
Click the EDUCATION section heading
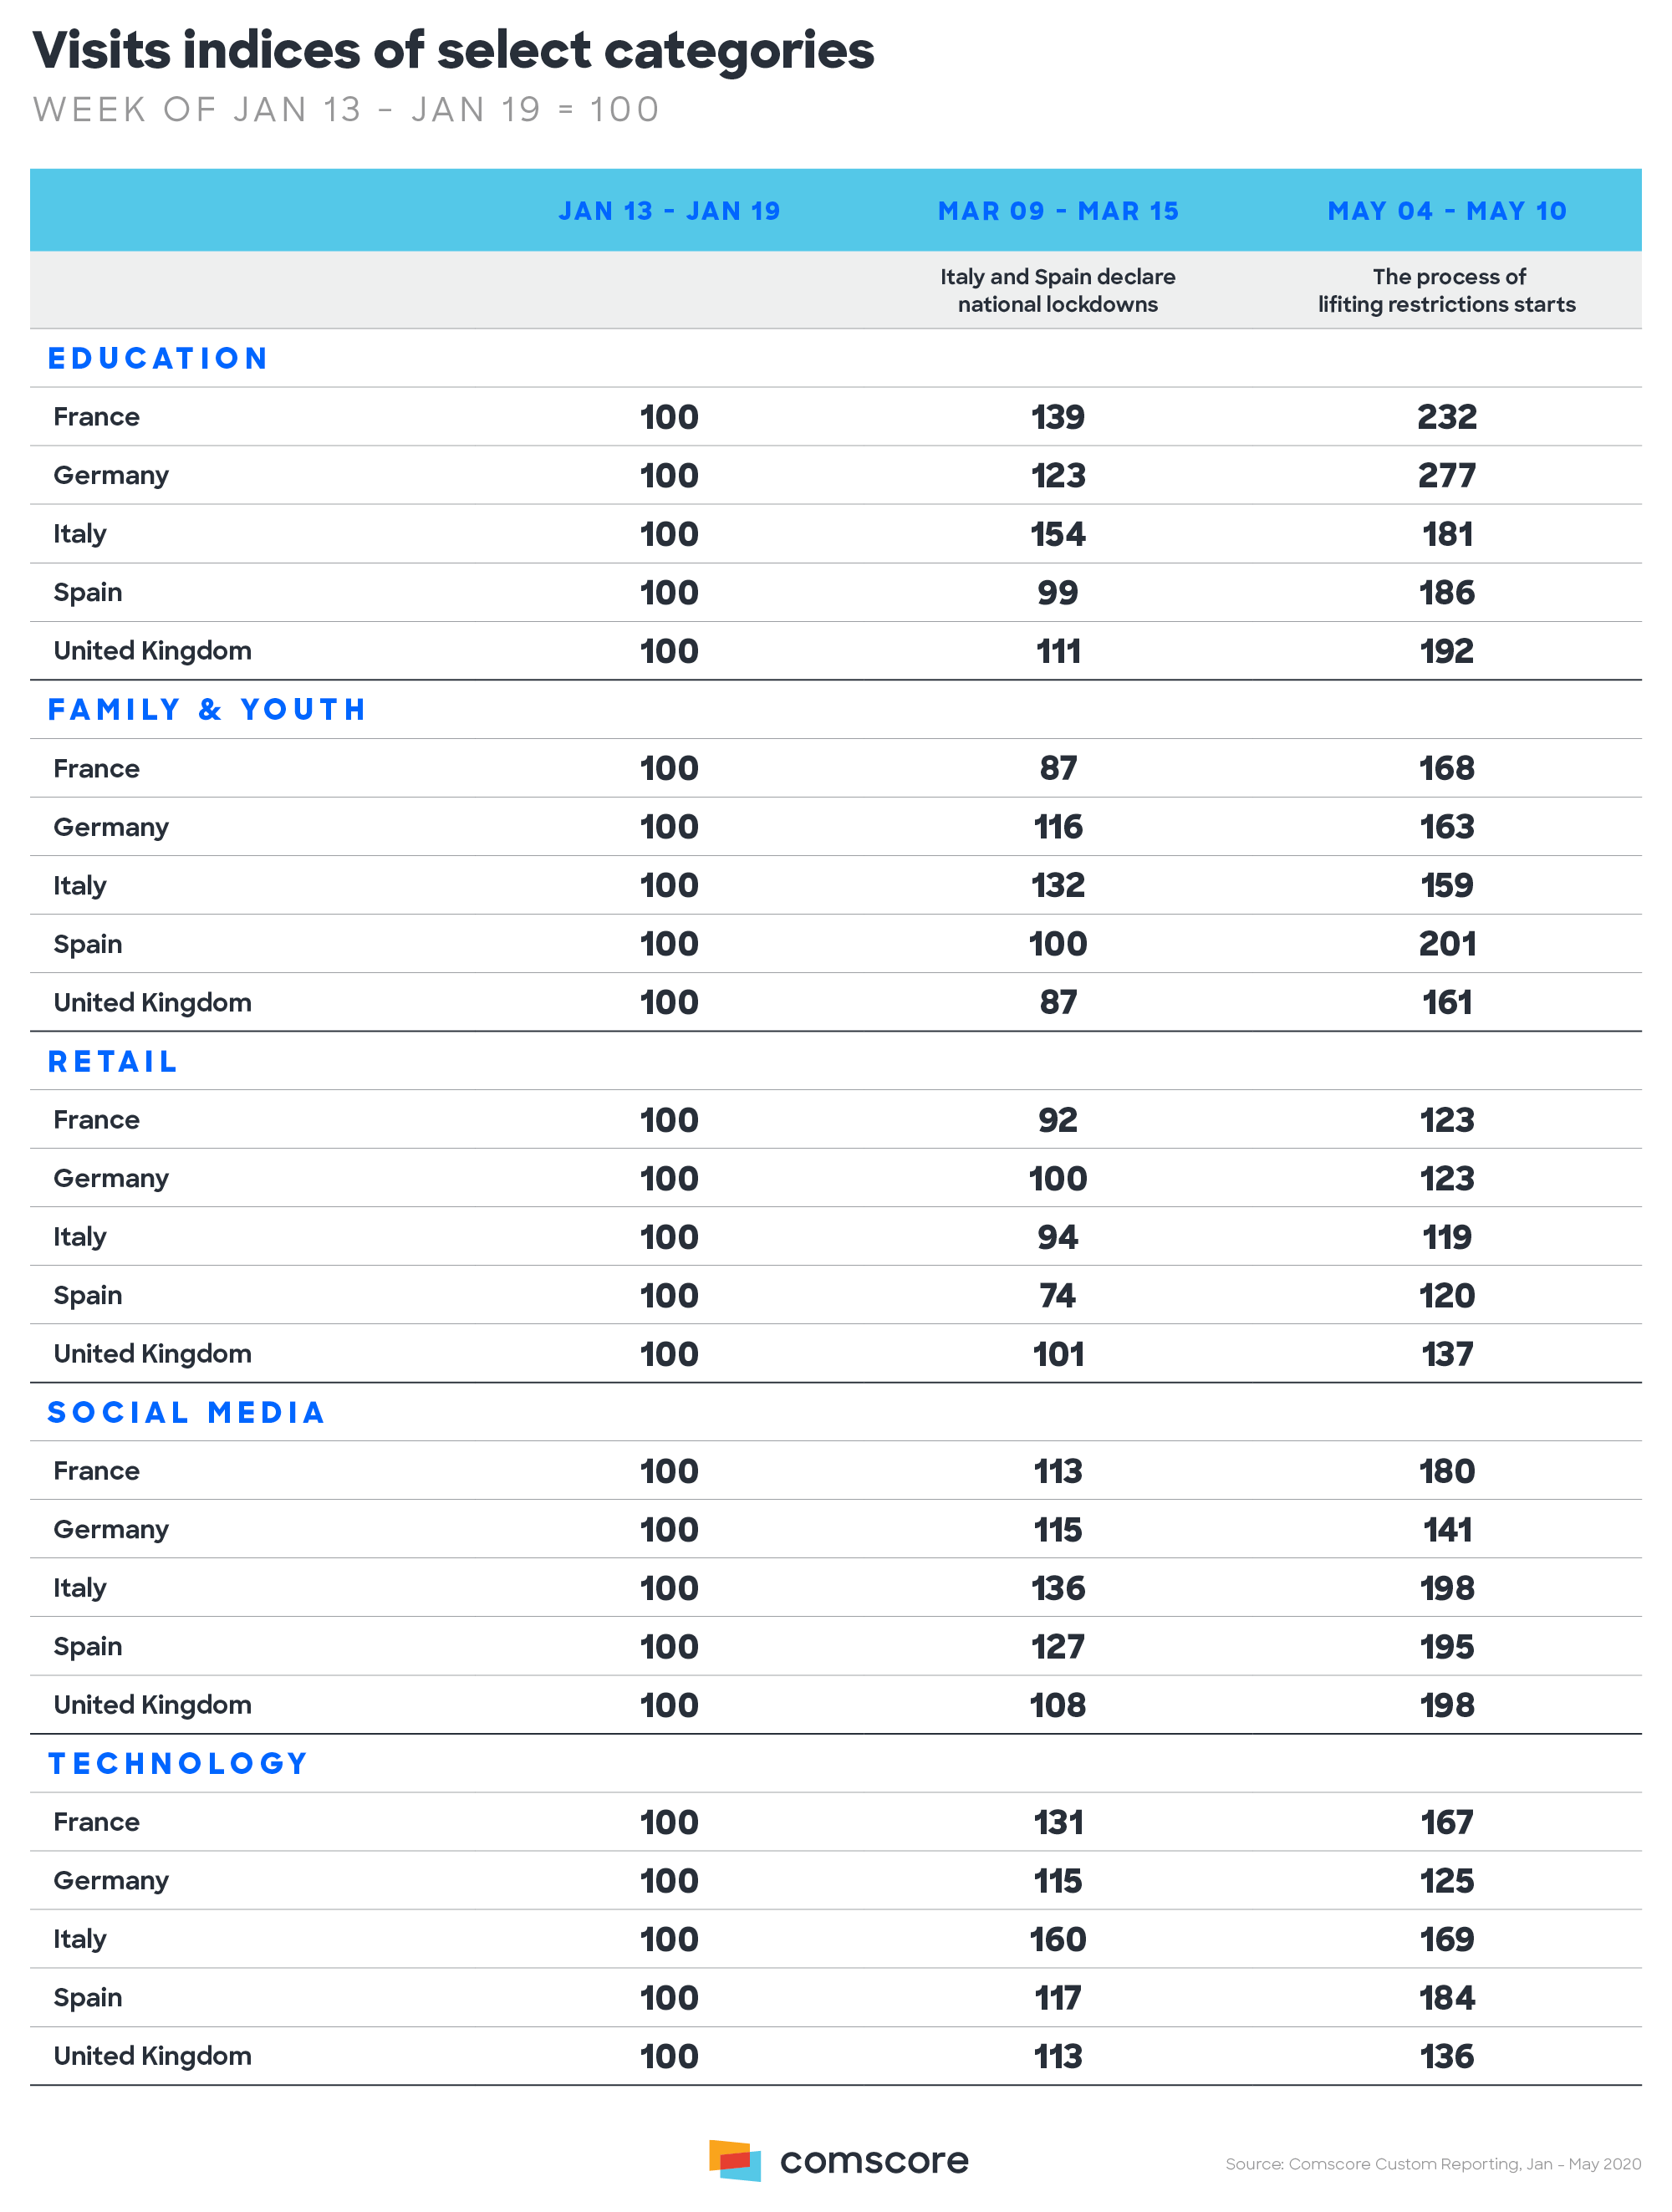(158, 358)
